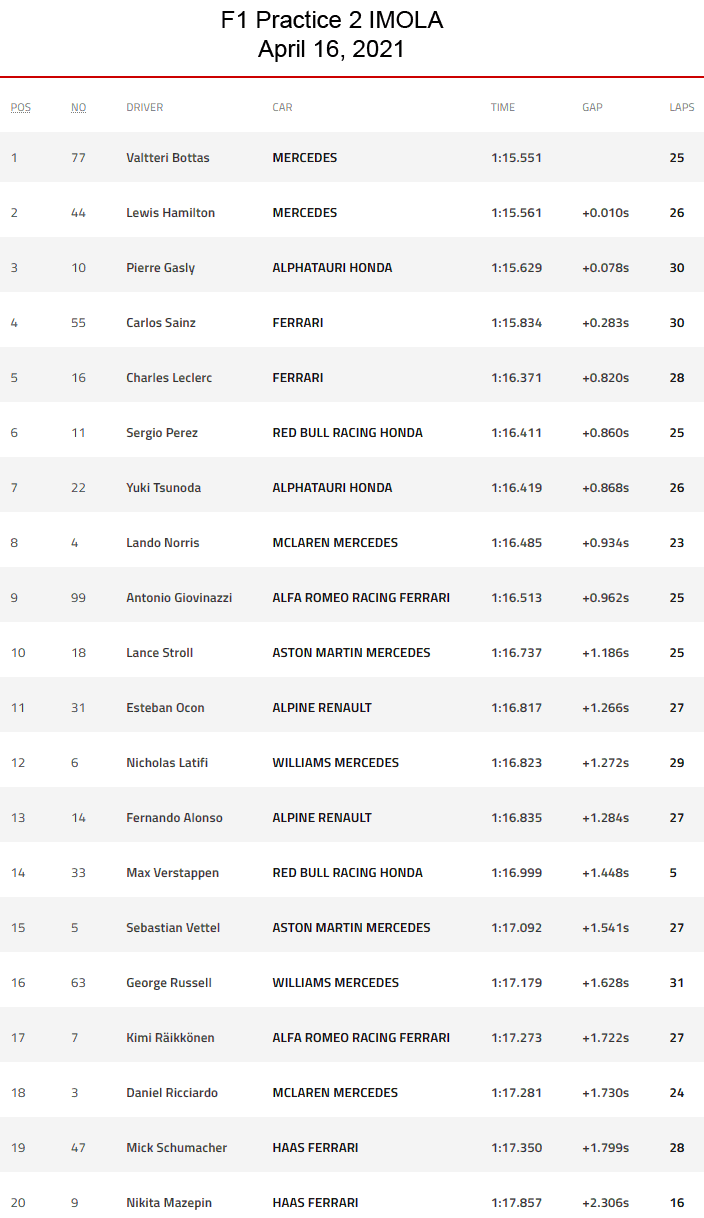The width and height of the screenshot is (704, 1218).
Task: Click the LAPS column header
Action: (681, 107)
